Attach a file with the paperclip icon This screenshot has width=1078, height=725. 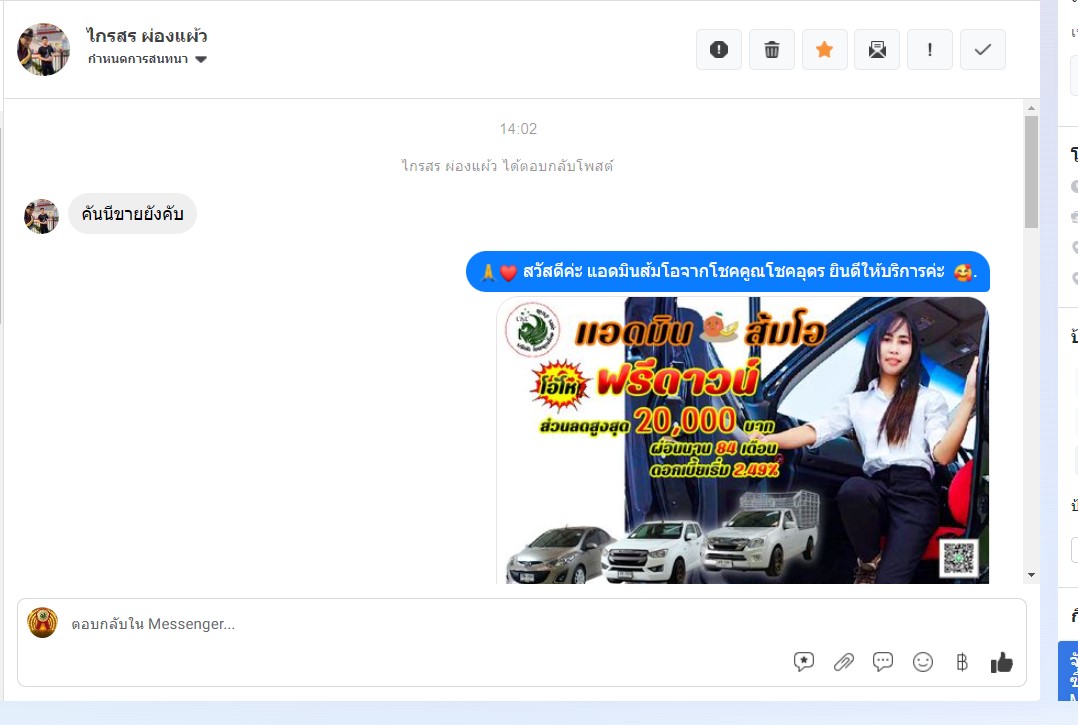(x=844, y=662)
